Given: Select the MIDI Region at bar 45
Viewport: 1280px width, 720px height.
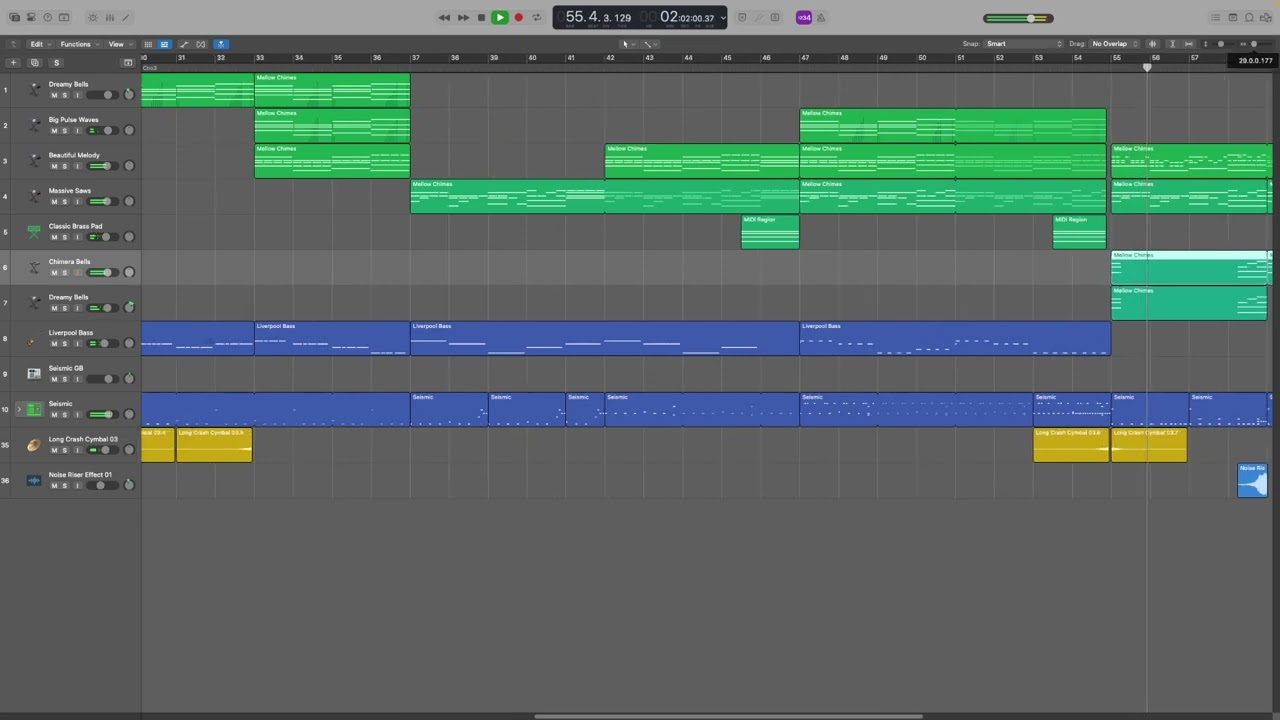Looking at the screenshot, I should click(770, 232).
